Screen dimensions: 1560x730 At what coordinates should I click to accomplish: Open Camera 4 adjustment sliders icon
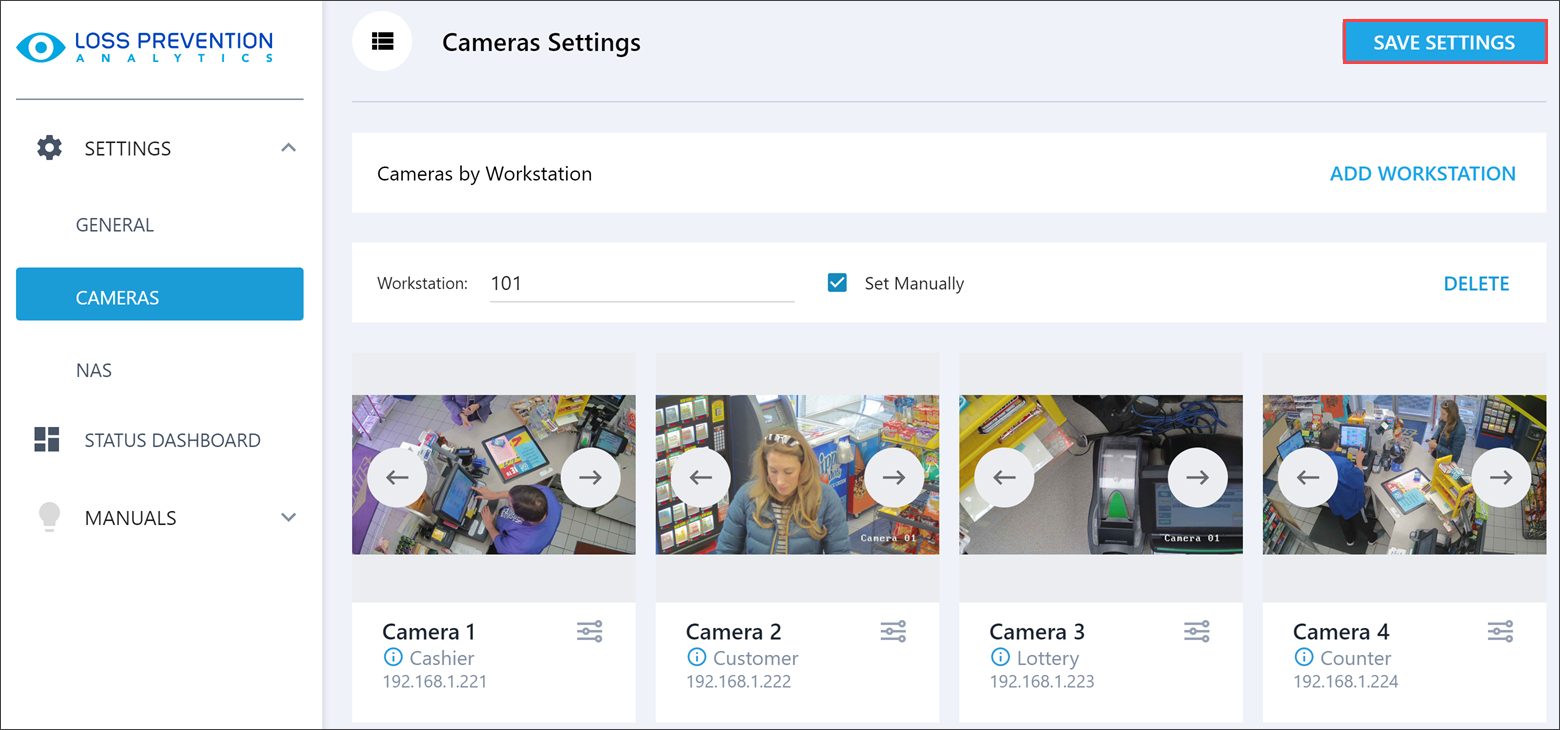1500,631
